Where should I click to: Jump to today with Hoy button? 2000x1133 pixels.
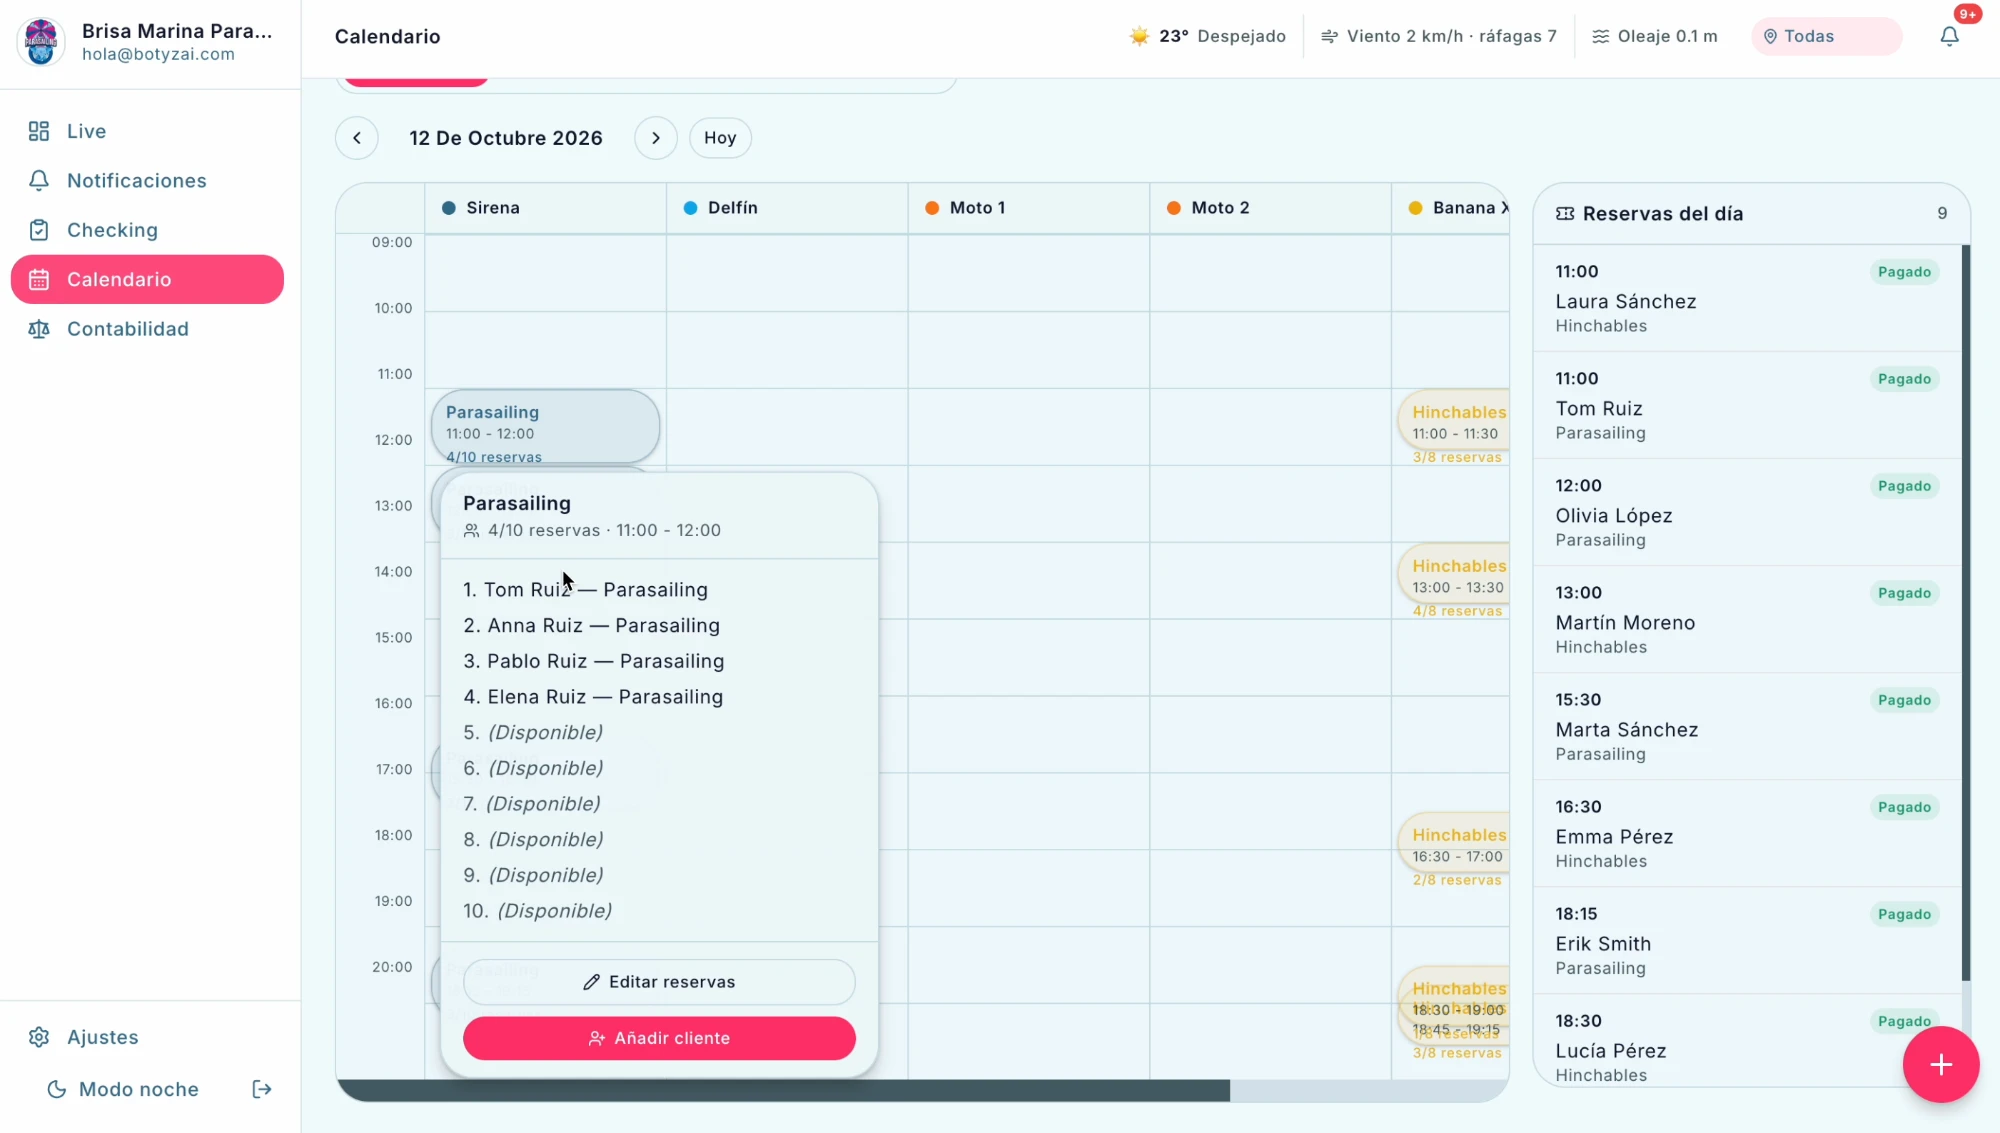(720, 138)
